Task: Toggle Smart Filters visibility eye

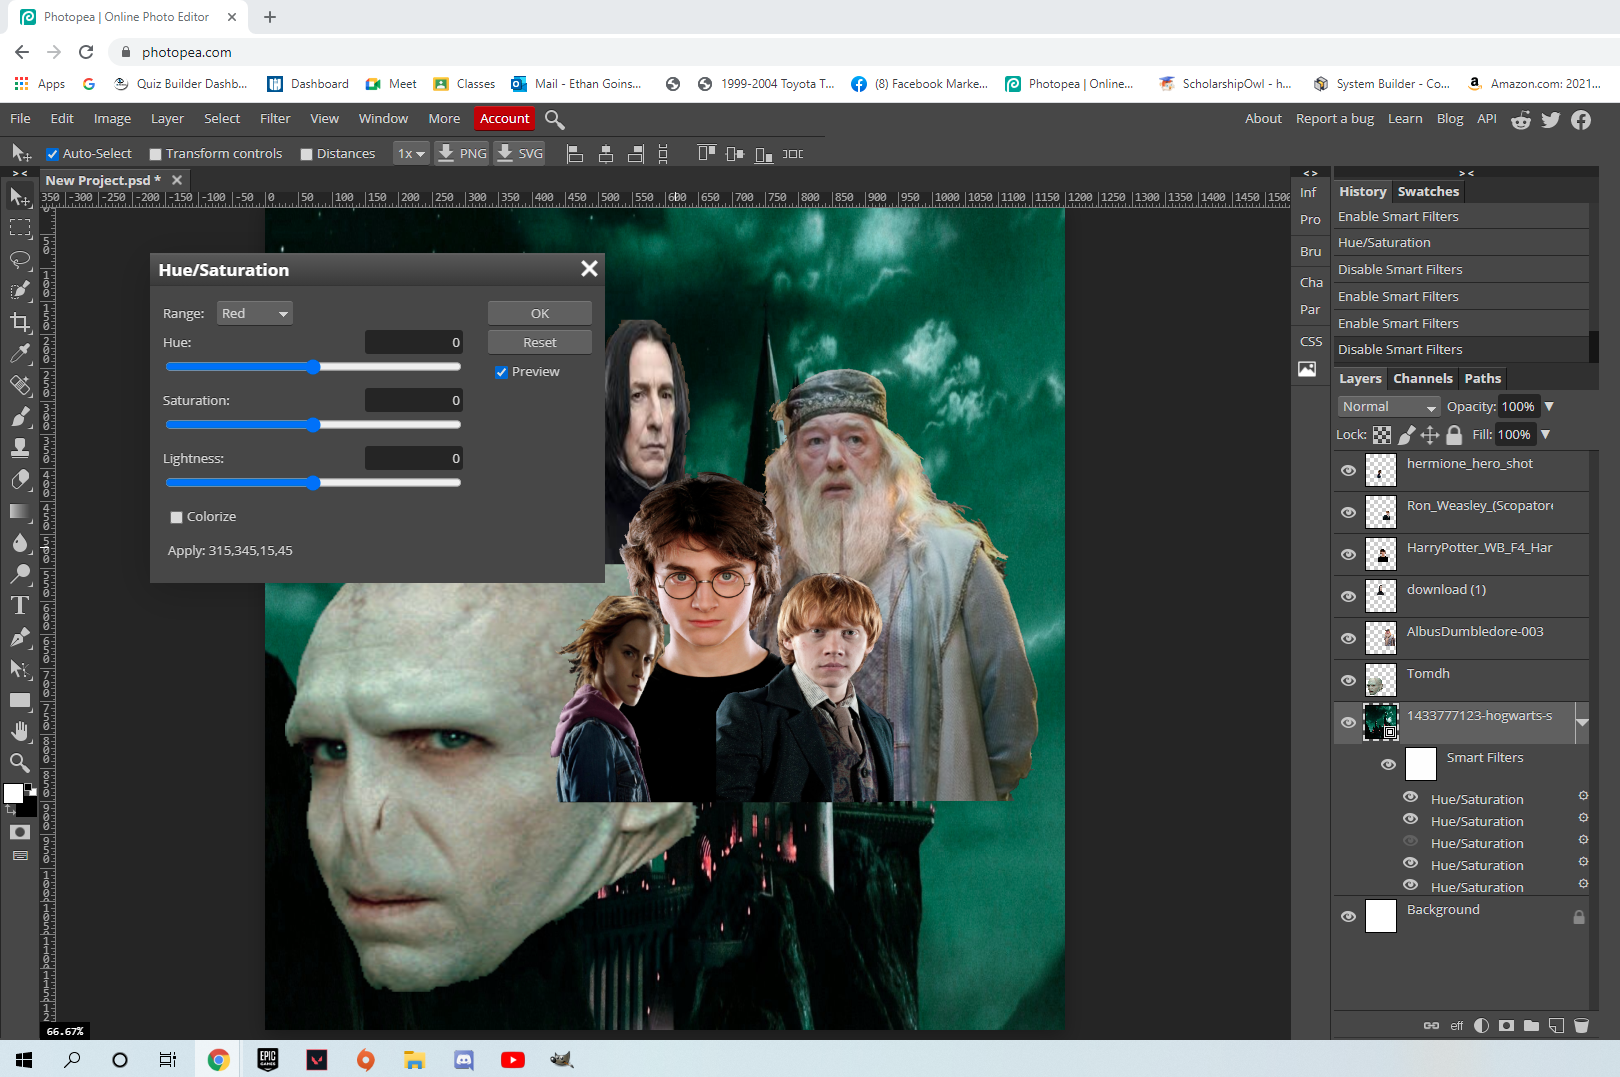Action: coord(1388,764)
